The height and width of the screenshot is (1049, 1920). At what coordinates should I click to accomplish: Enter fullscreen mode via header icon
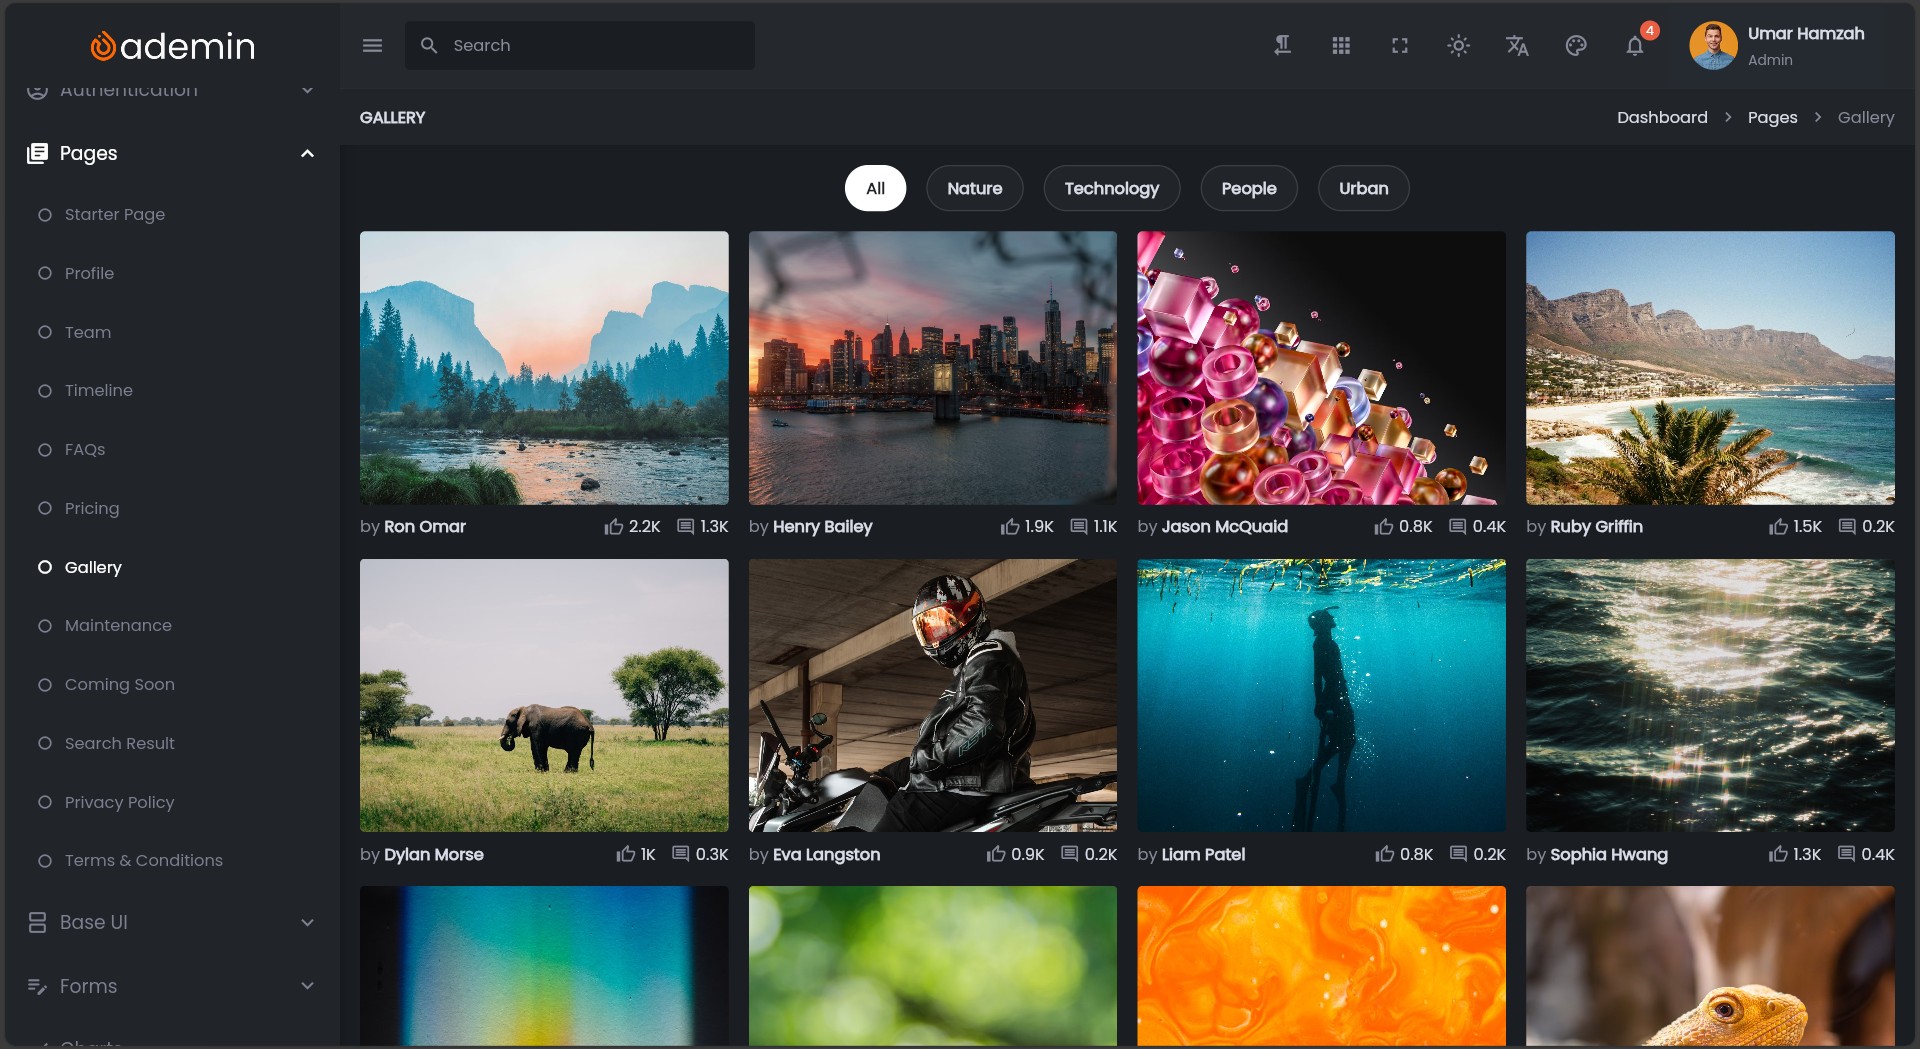point(1400,46)
